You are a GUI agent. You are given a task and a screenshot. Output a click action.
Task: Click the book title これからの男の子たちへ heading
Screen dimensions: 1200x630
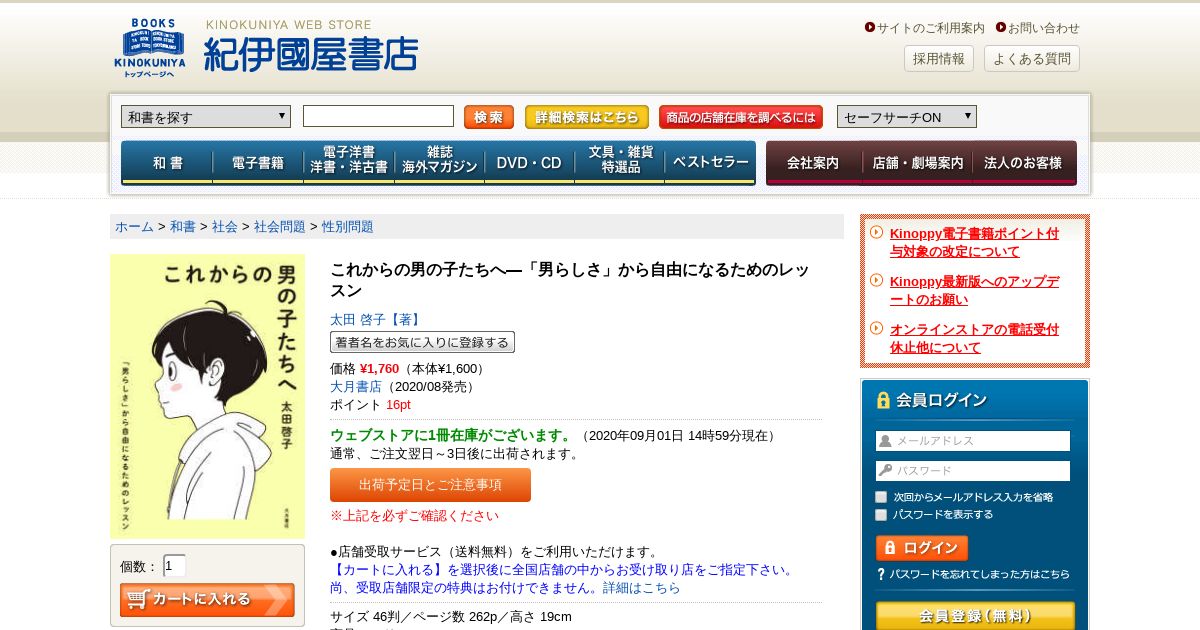point(569,280)
